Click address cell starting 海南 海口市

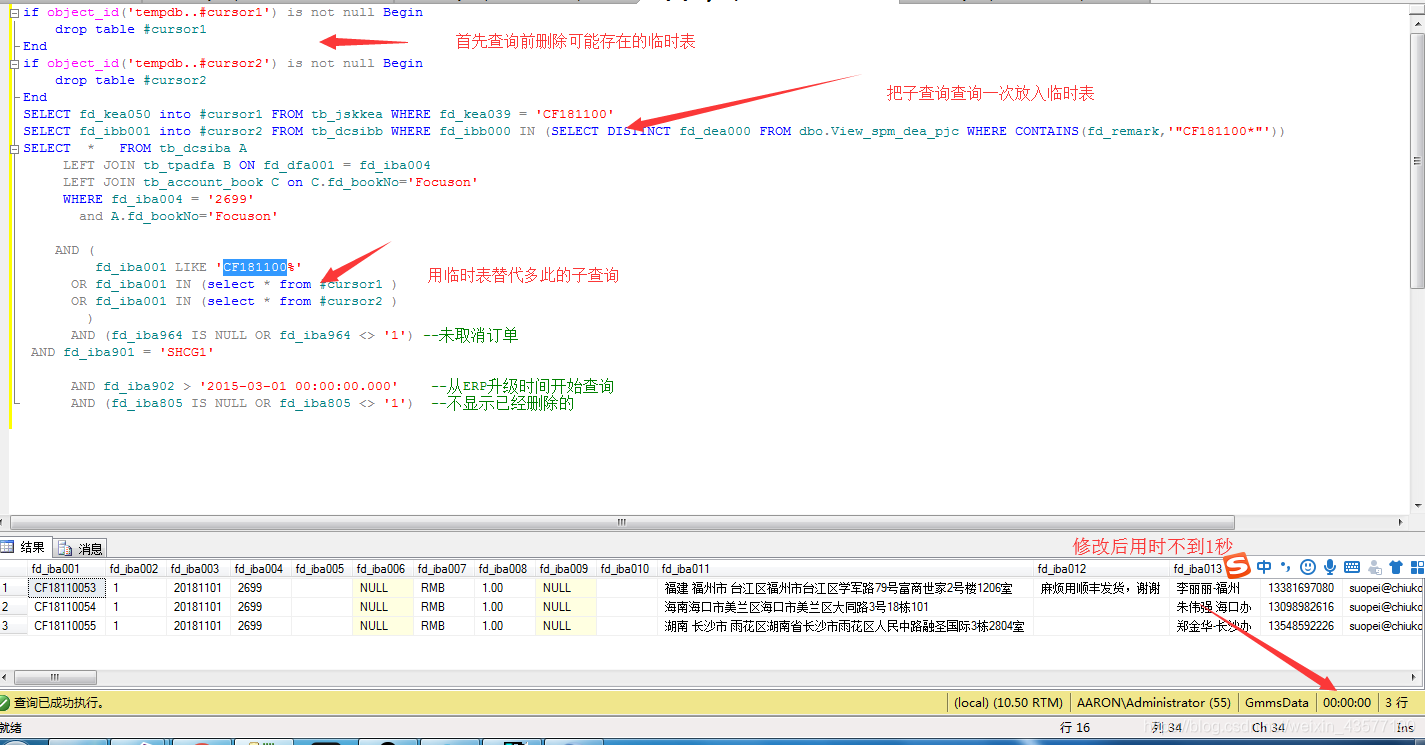pos(845,607)
